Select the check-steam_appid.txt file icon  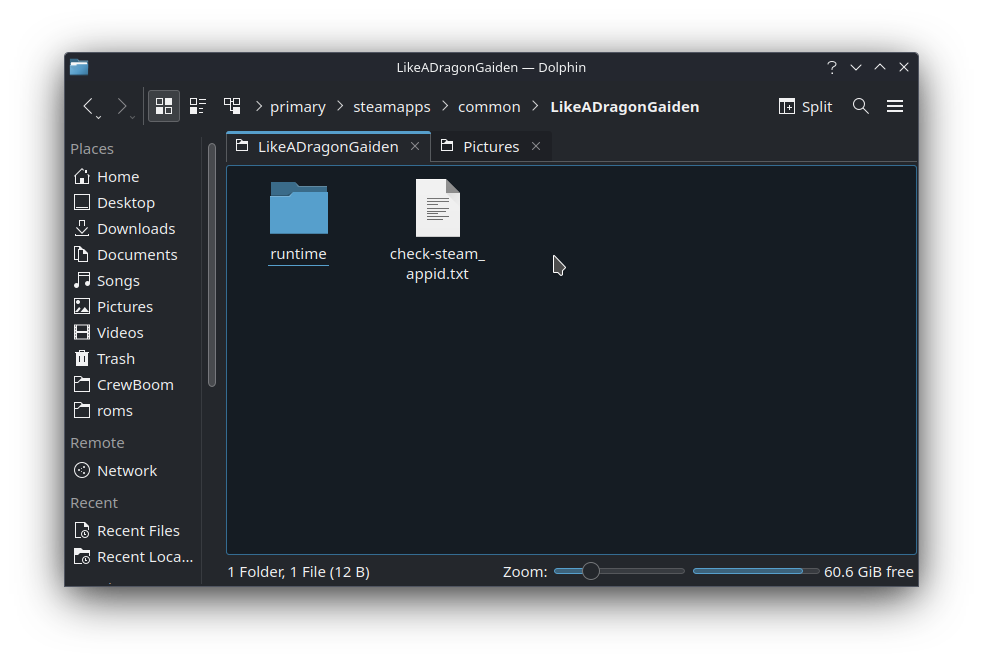coord(438,207)
